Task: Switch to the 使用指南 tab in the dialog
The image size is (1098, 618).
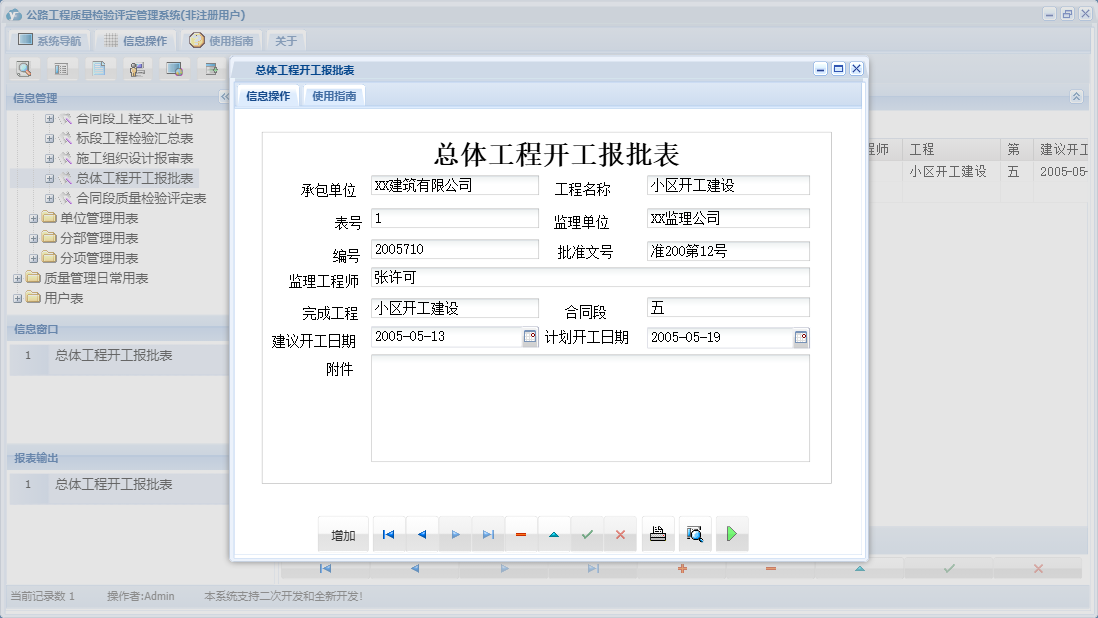Action: point(333,97)
